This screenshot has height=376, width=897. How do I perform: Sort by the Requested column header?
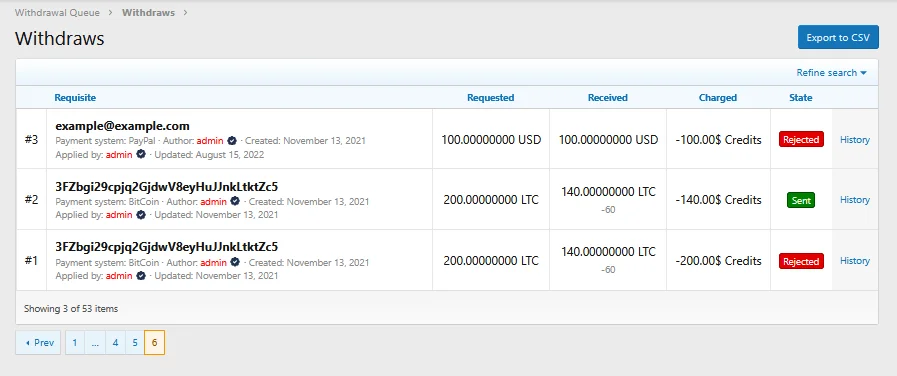point(490,97)
